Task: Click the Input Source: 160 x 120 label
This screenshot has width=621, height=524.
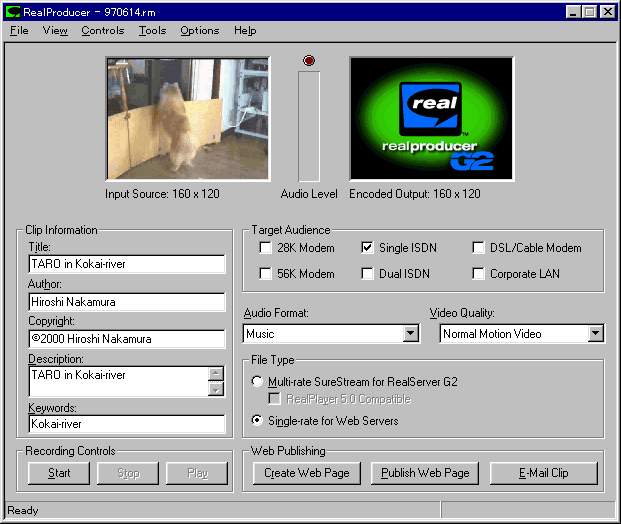Action: (162, 194)
